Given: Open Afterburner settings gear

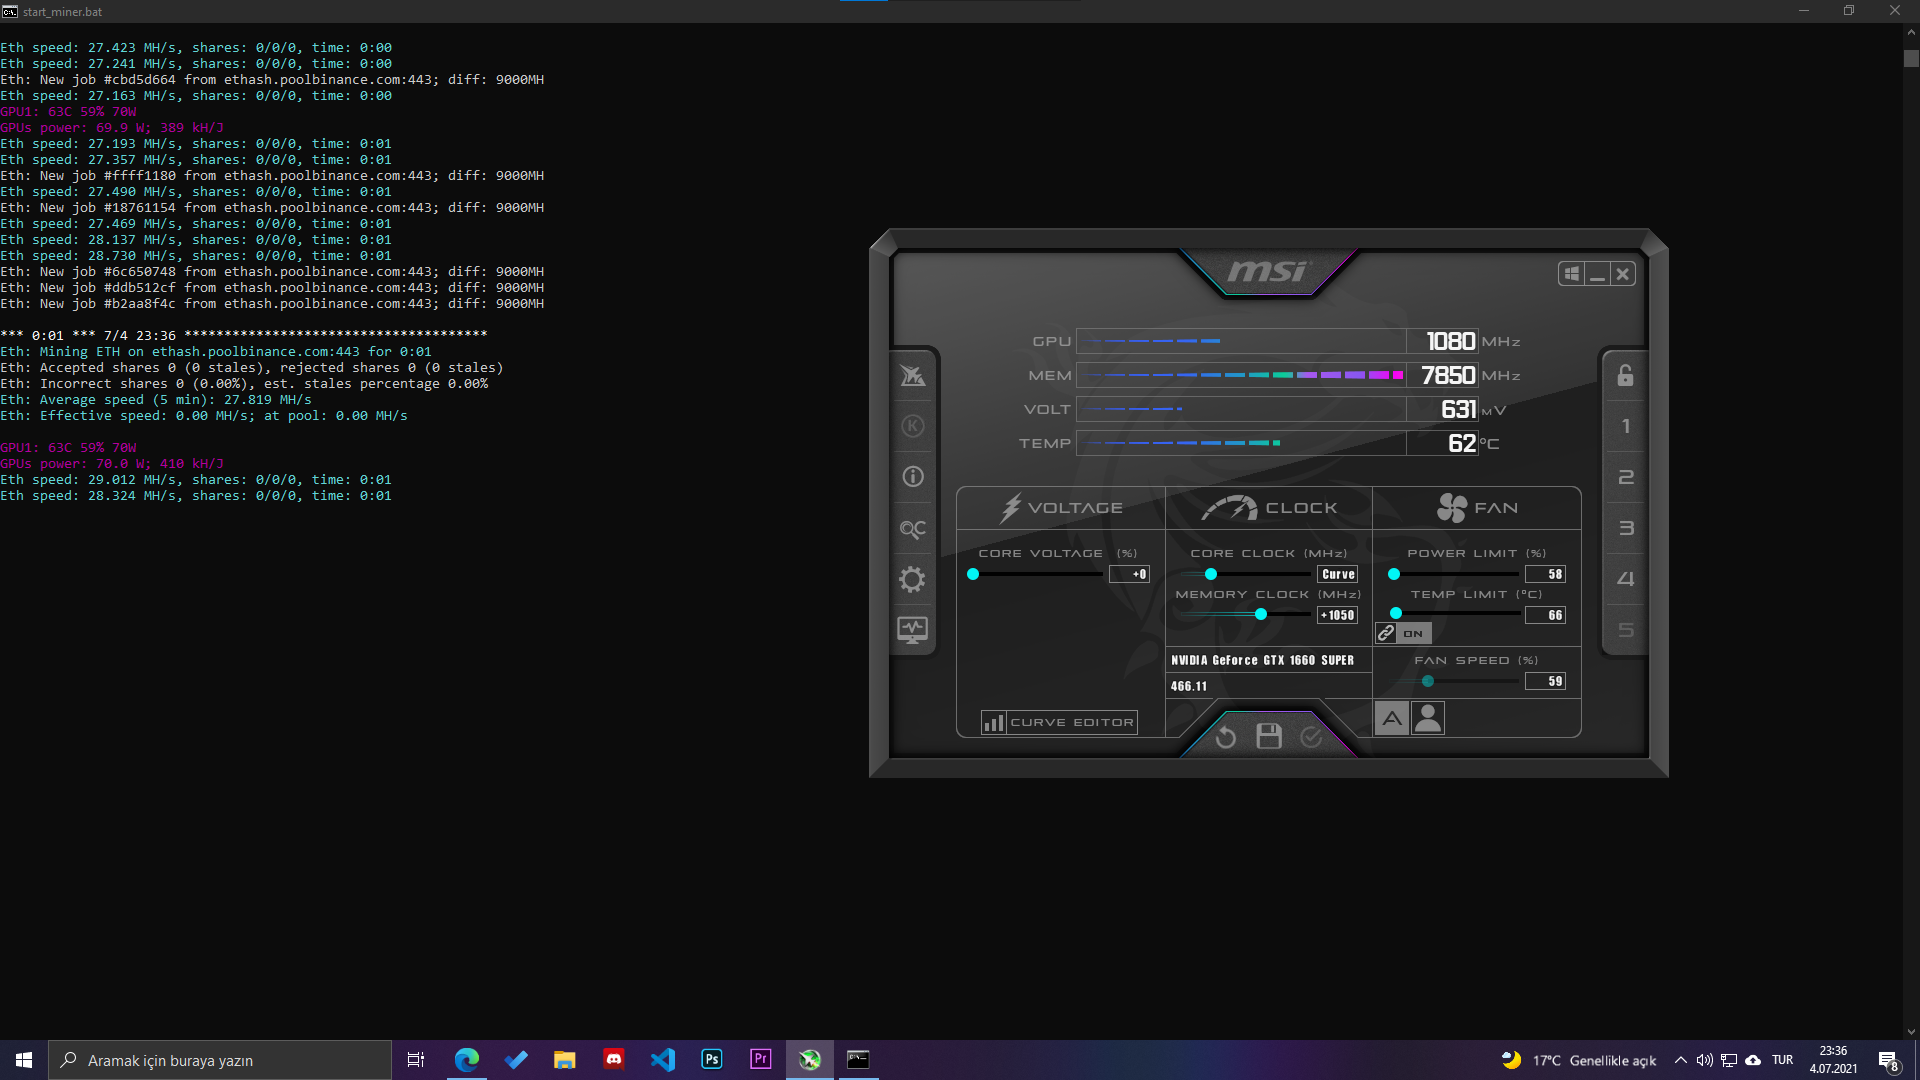Looking at the screenshot, I should pyautogui.click(x=912, y=579).
